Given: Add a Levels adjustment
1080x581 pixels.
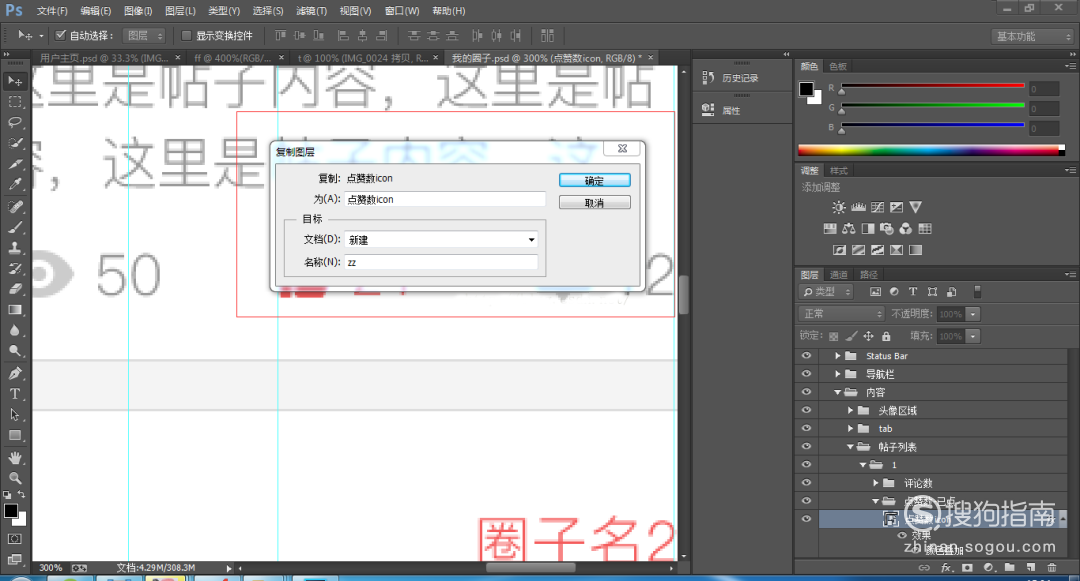Looking at the screenshot, I should click(x=858, y=207).
